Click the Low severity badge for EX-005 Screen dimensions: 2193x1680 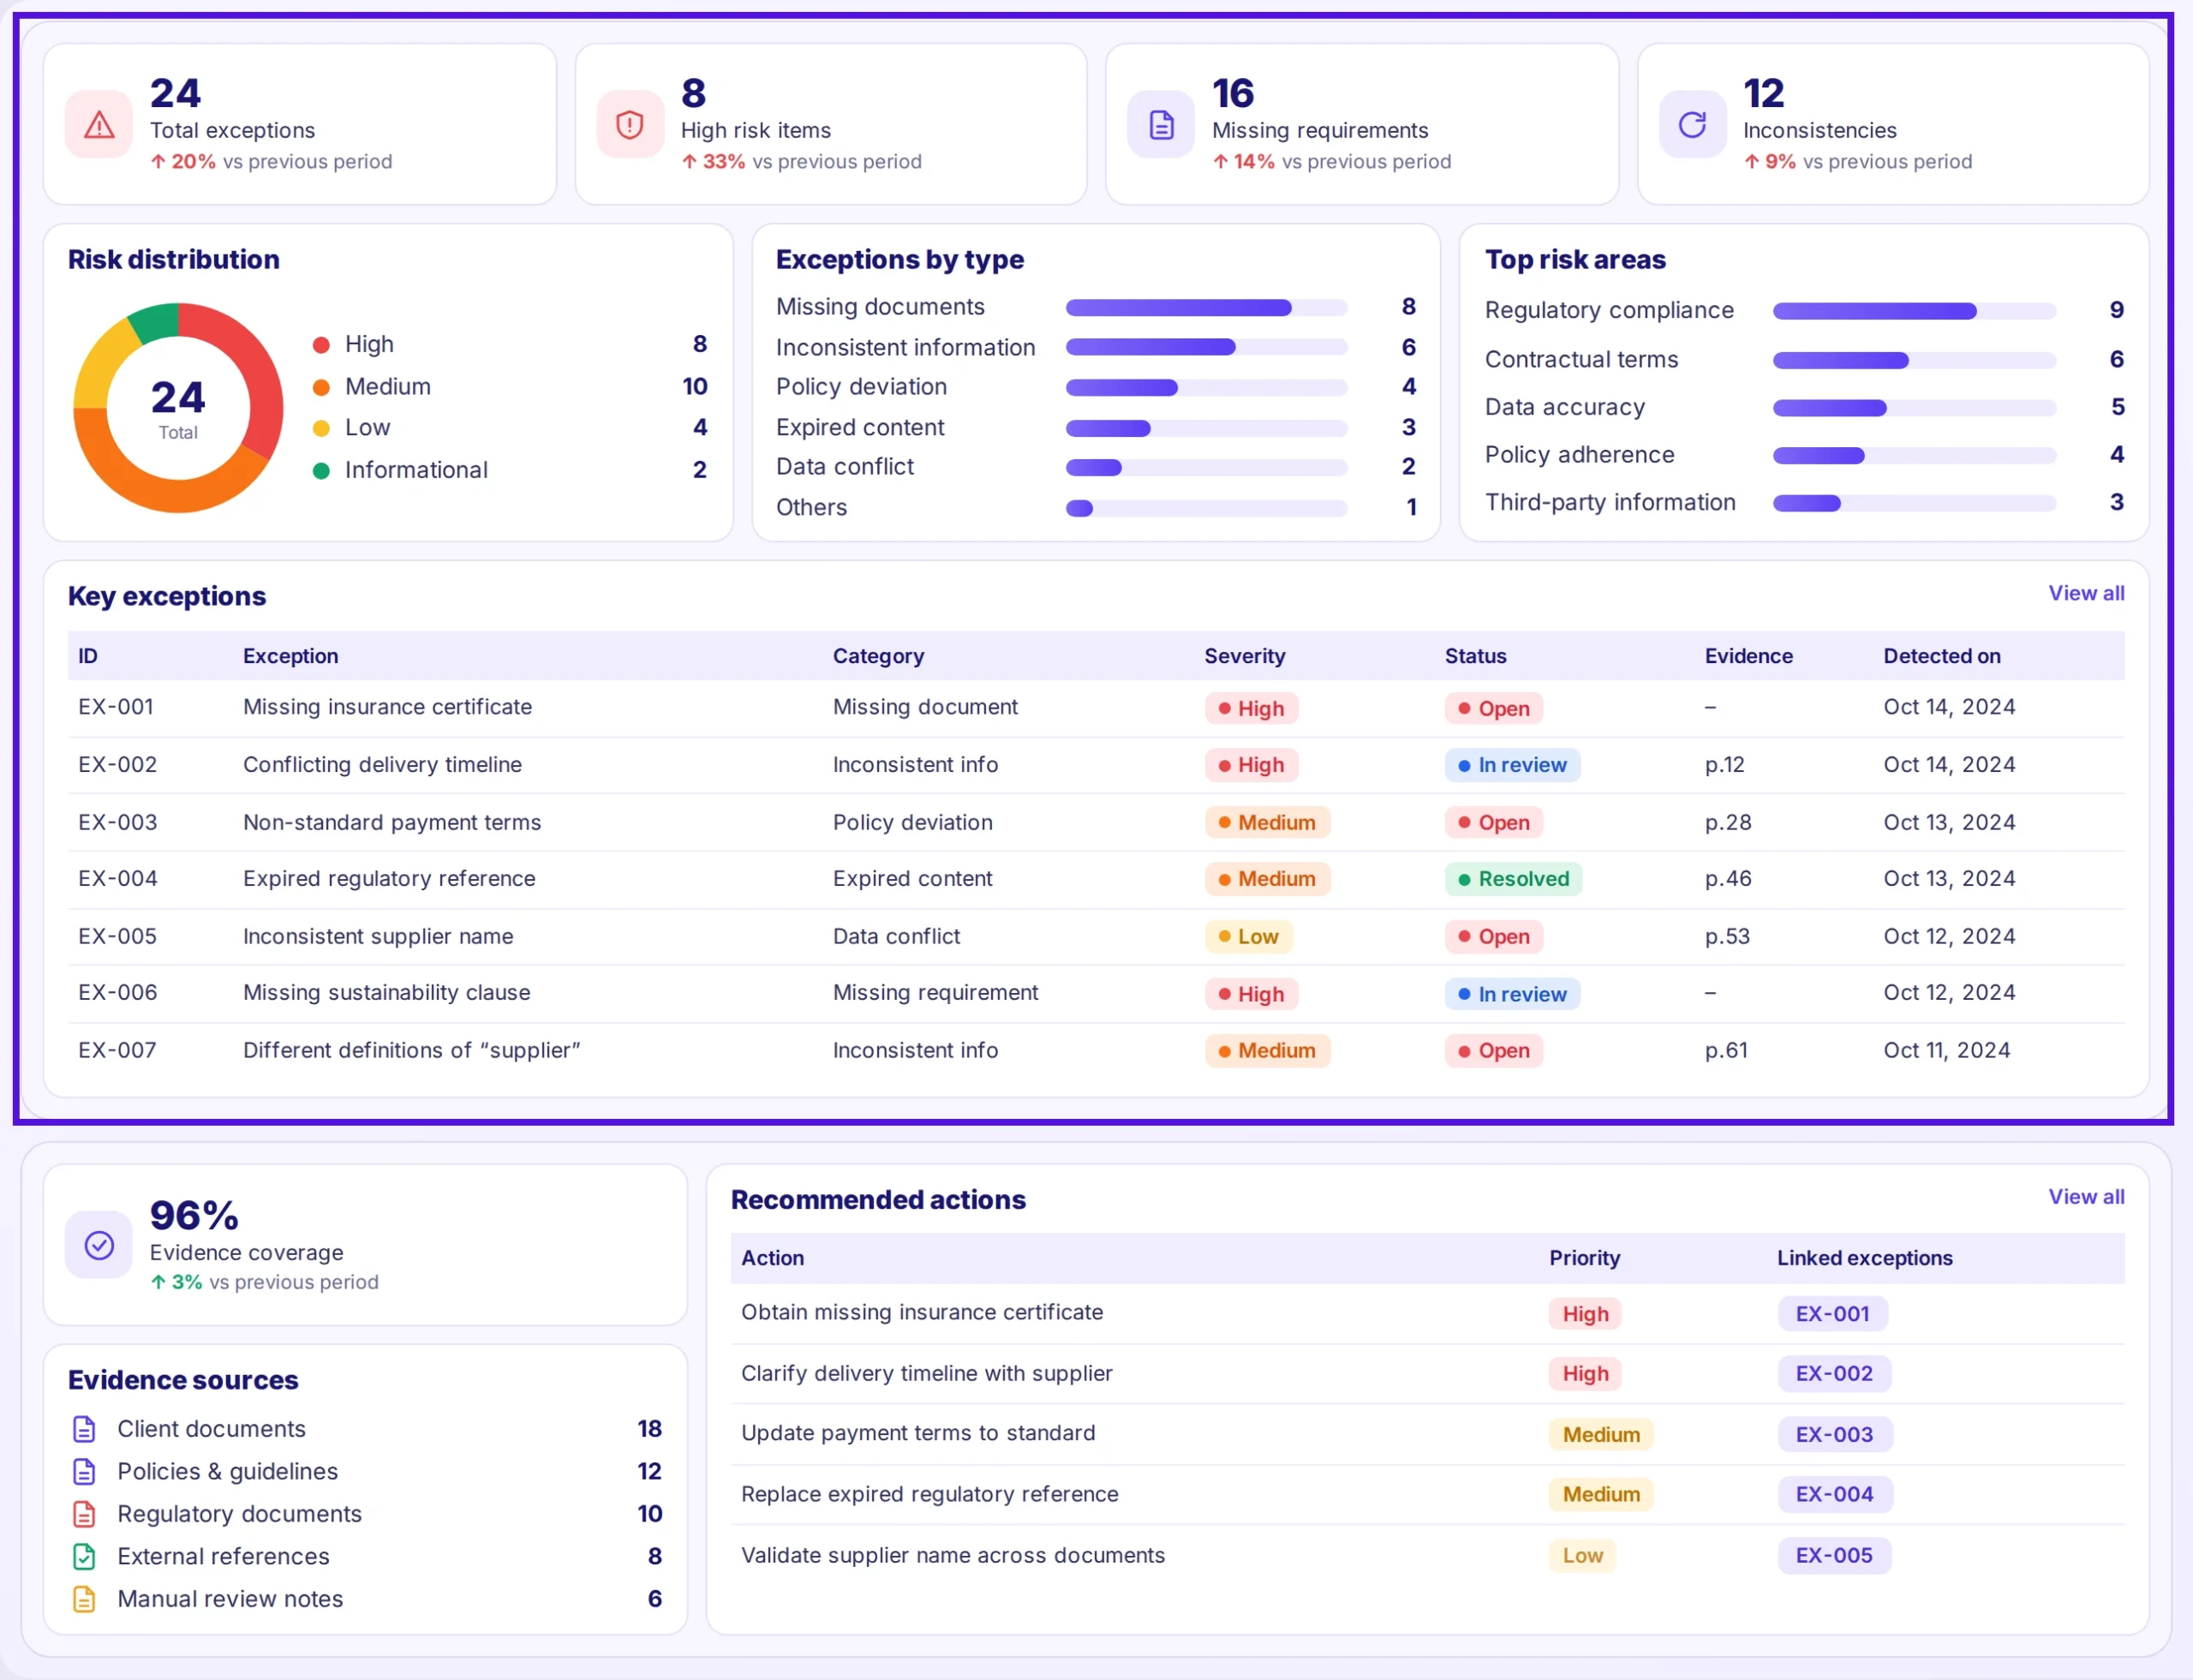click(x=1248, y=937)
